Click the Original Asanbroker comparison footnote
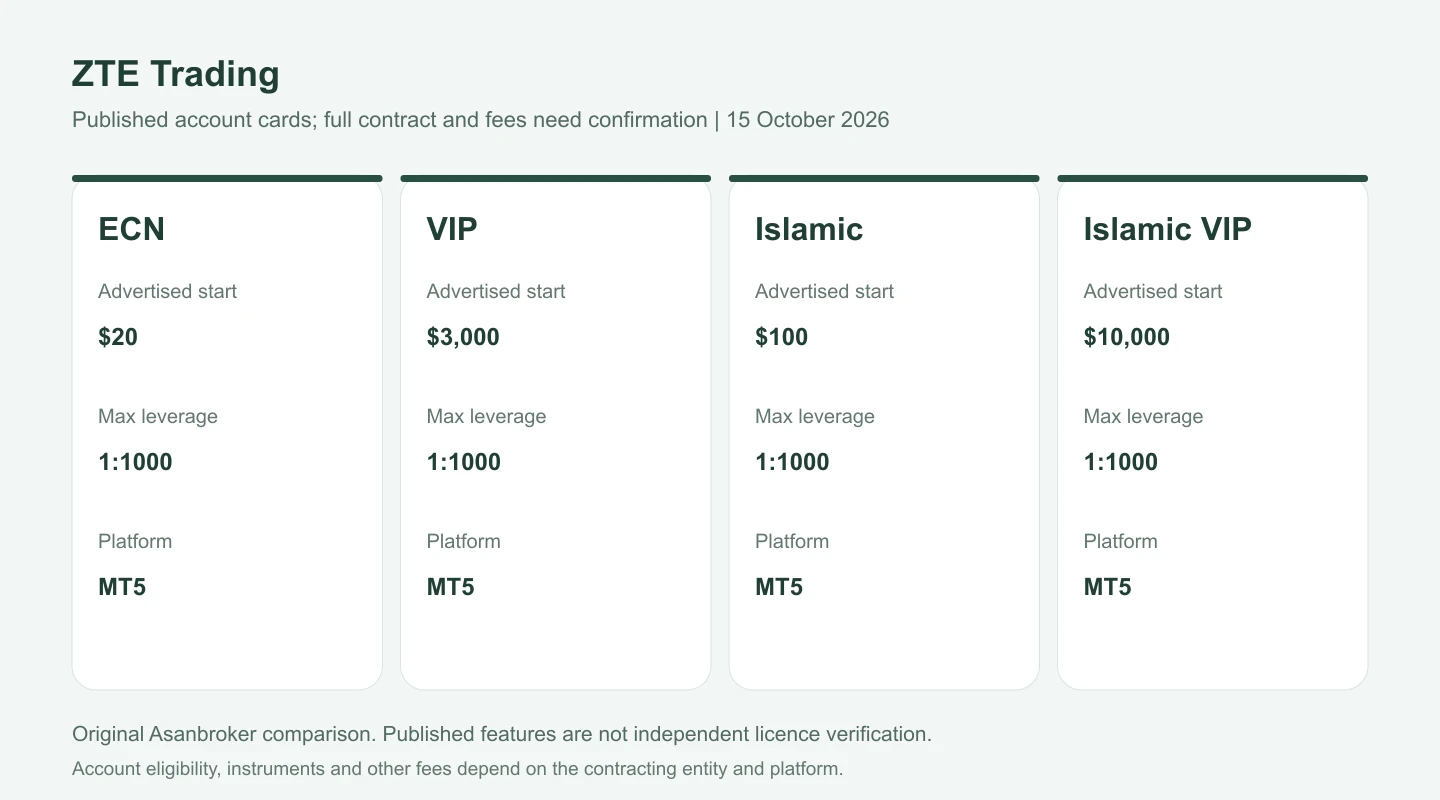The height and width of the screenshot is (800, 1440). [502, 734]
